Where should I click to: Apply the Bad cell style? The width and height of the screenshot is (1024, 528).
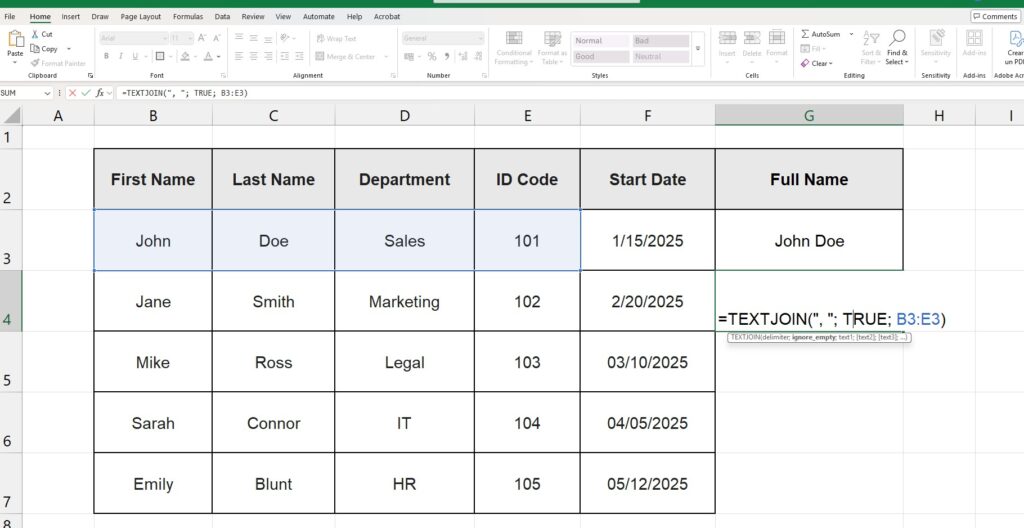660,41
